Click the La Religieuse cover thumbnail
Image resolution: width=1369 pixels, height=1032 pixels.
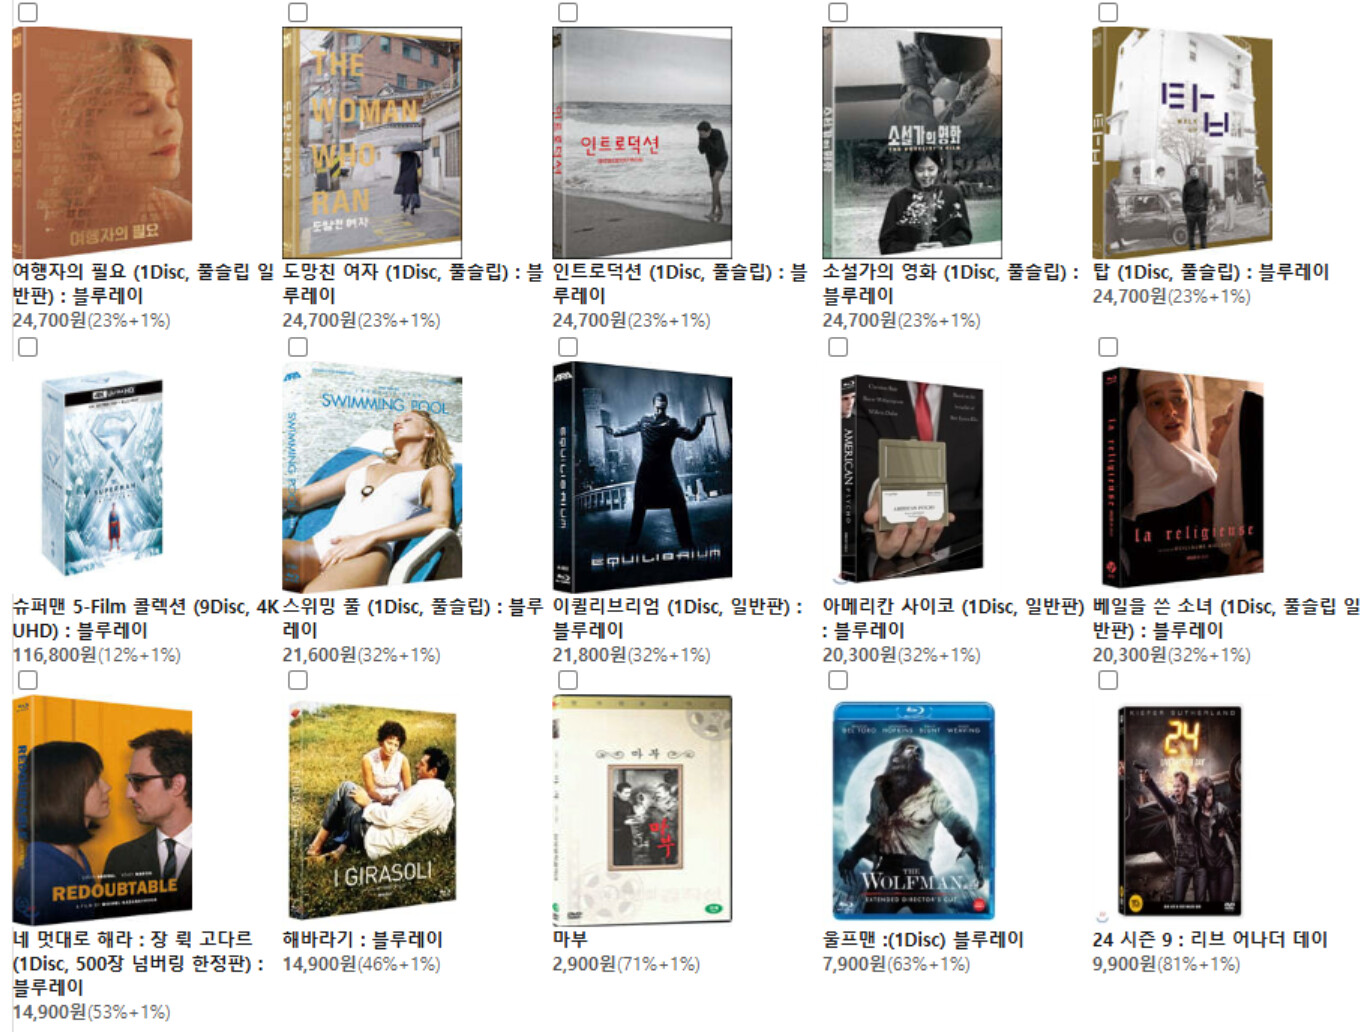coord(1182,476)
